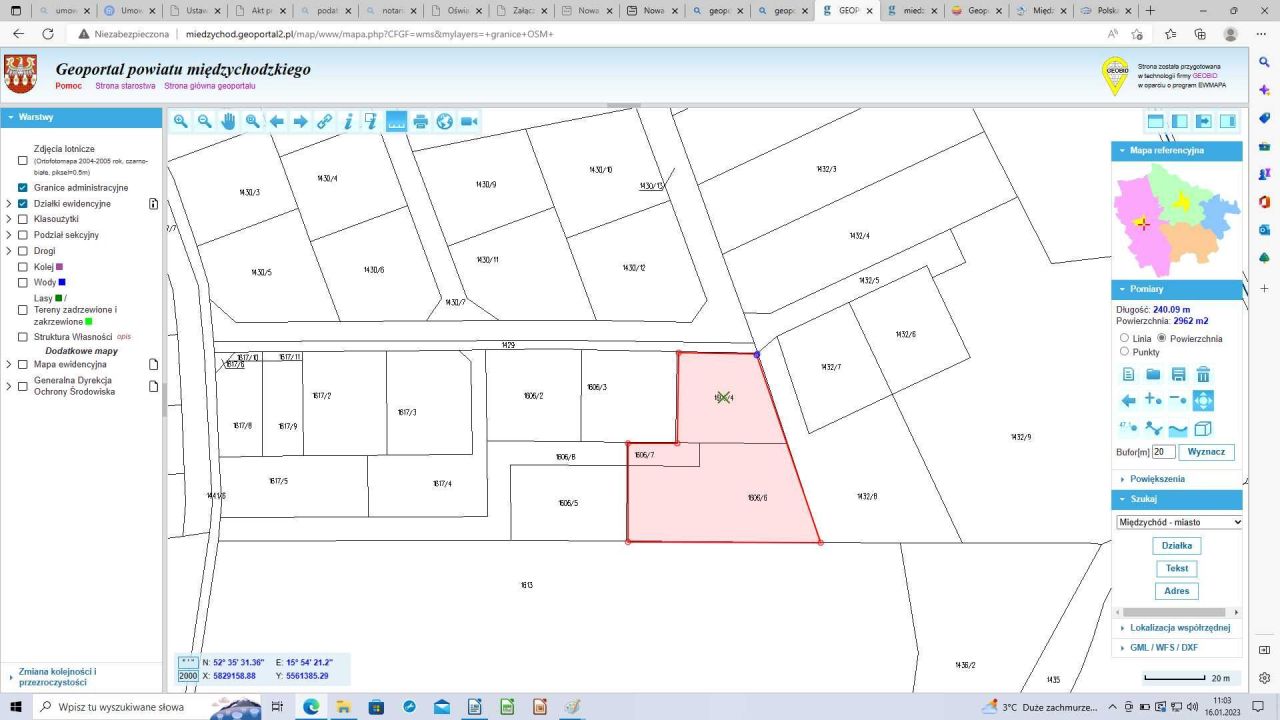This screenshot has height=720, width=1280.
Task: Click the chain link map toolbar icon
Action: (x=324, y=121)
